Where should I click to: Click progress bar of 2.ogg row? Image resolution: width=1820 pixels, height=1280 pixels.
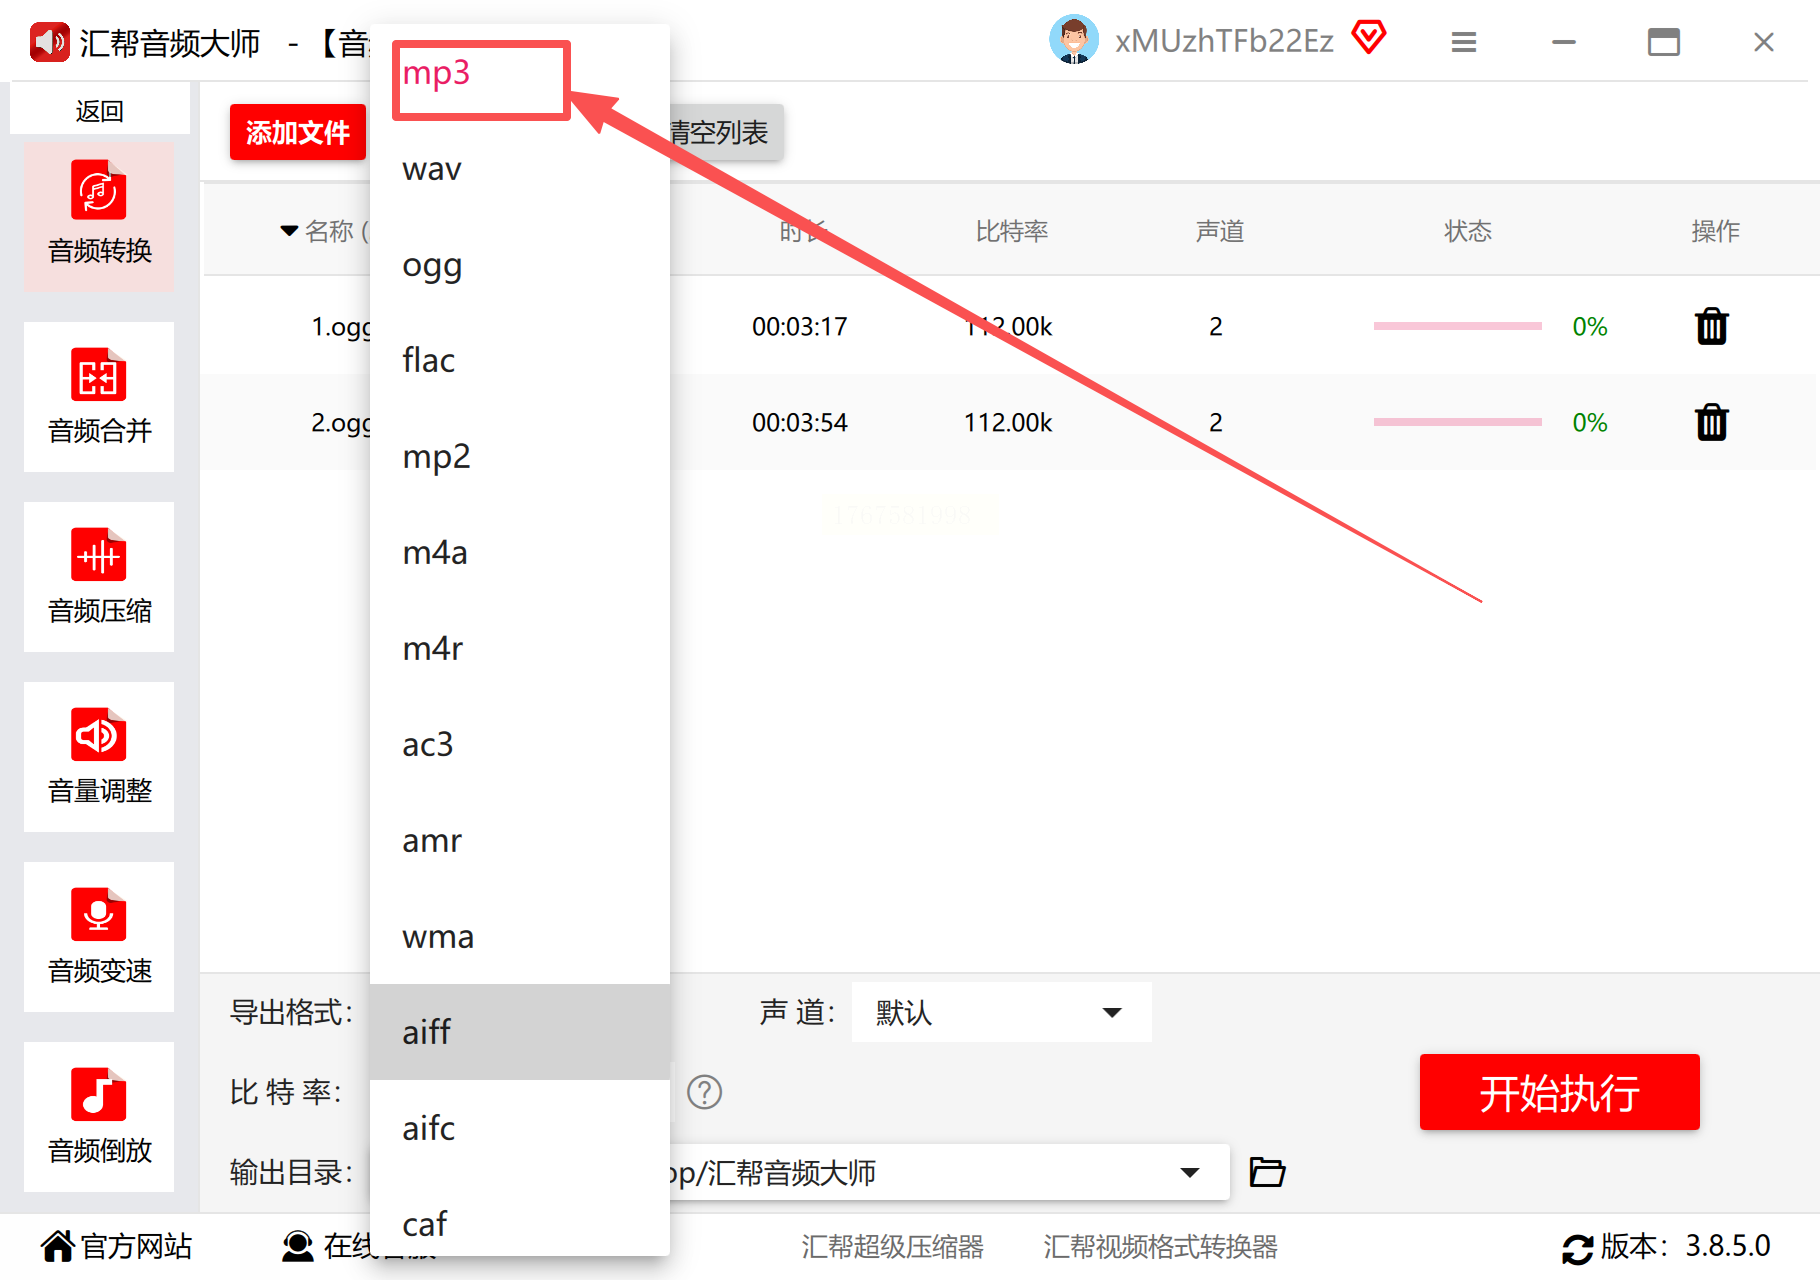[x=1457, y=422]
